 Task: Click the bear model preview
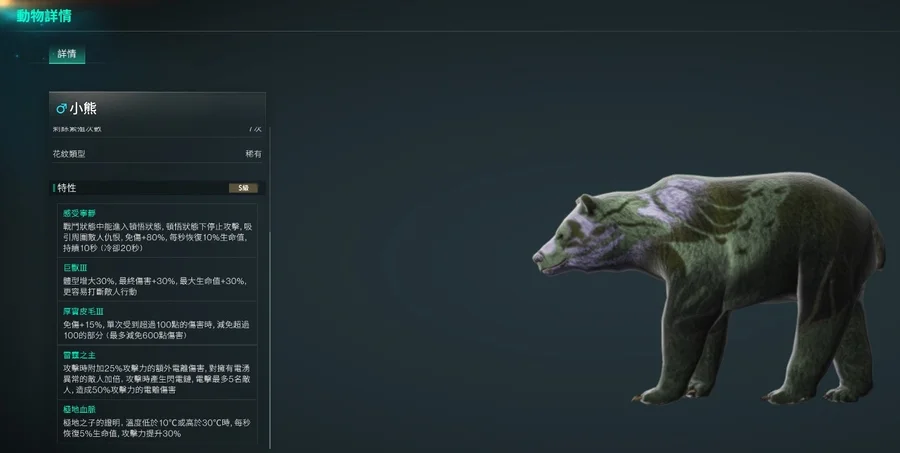(708, 287)
